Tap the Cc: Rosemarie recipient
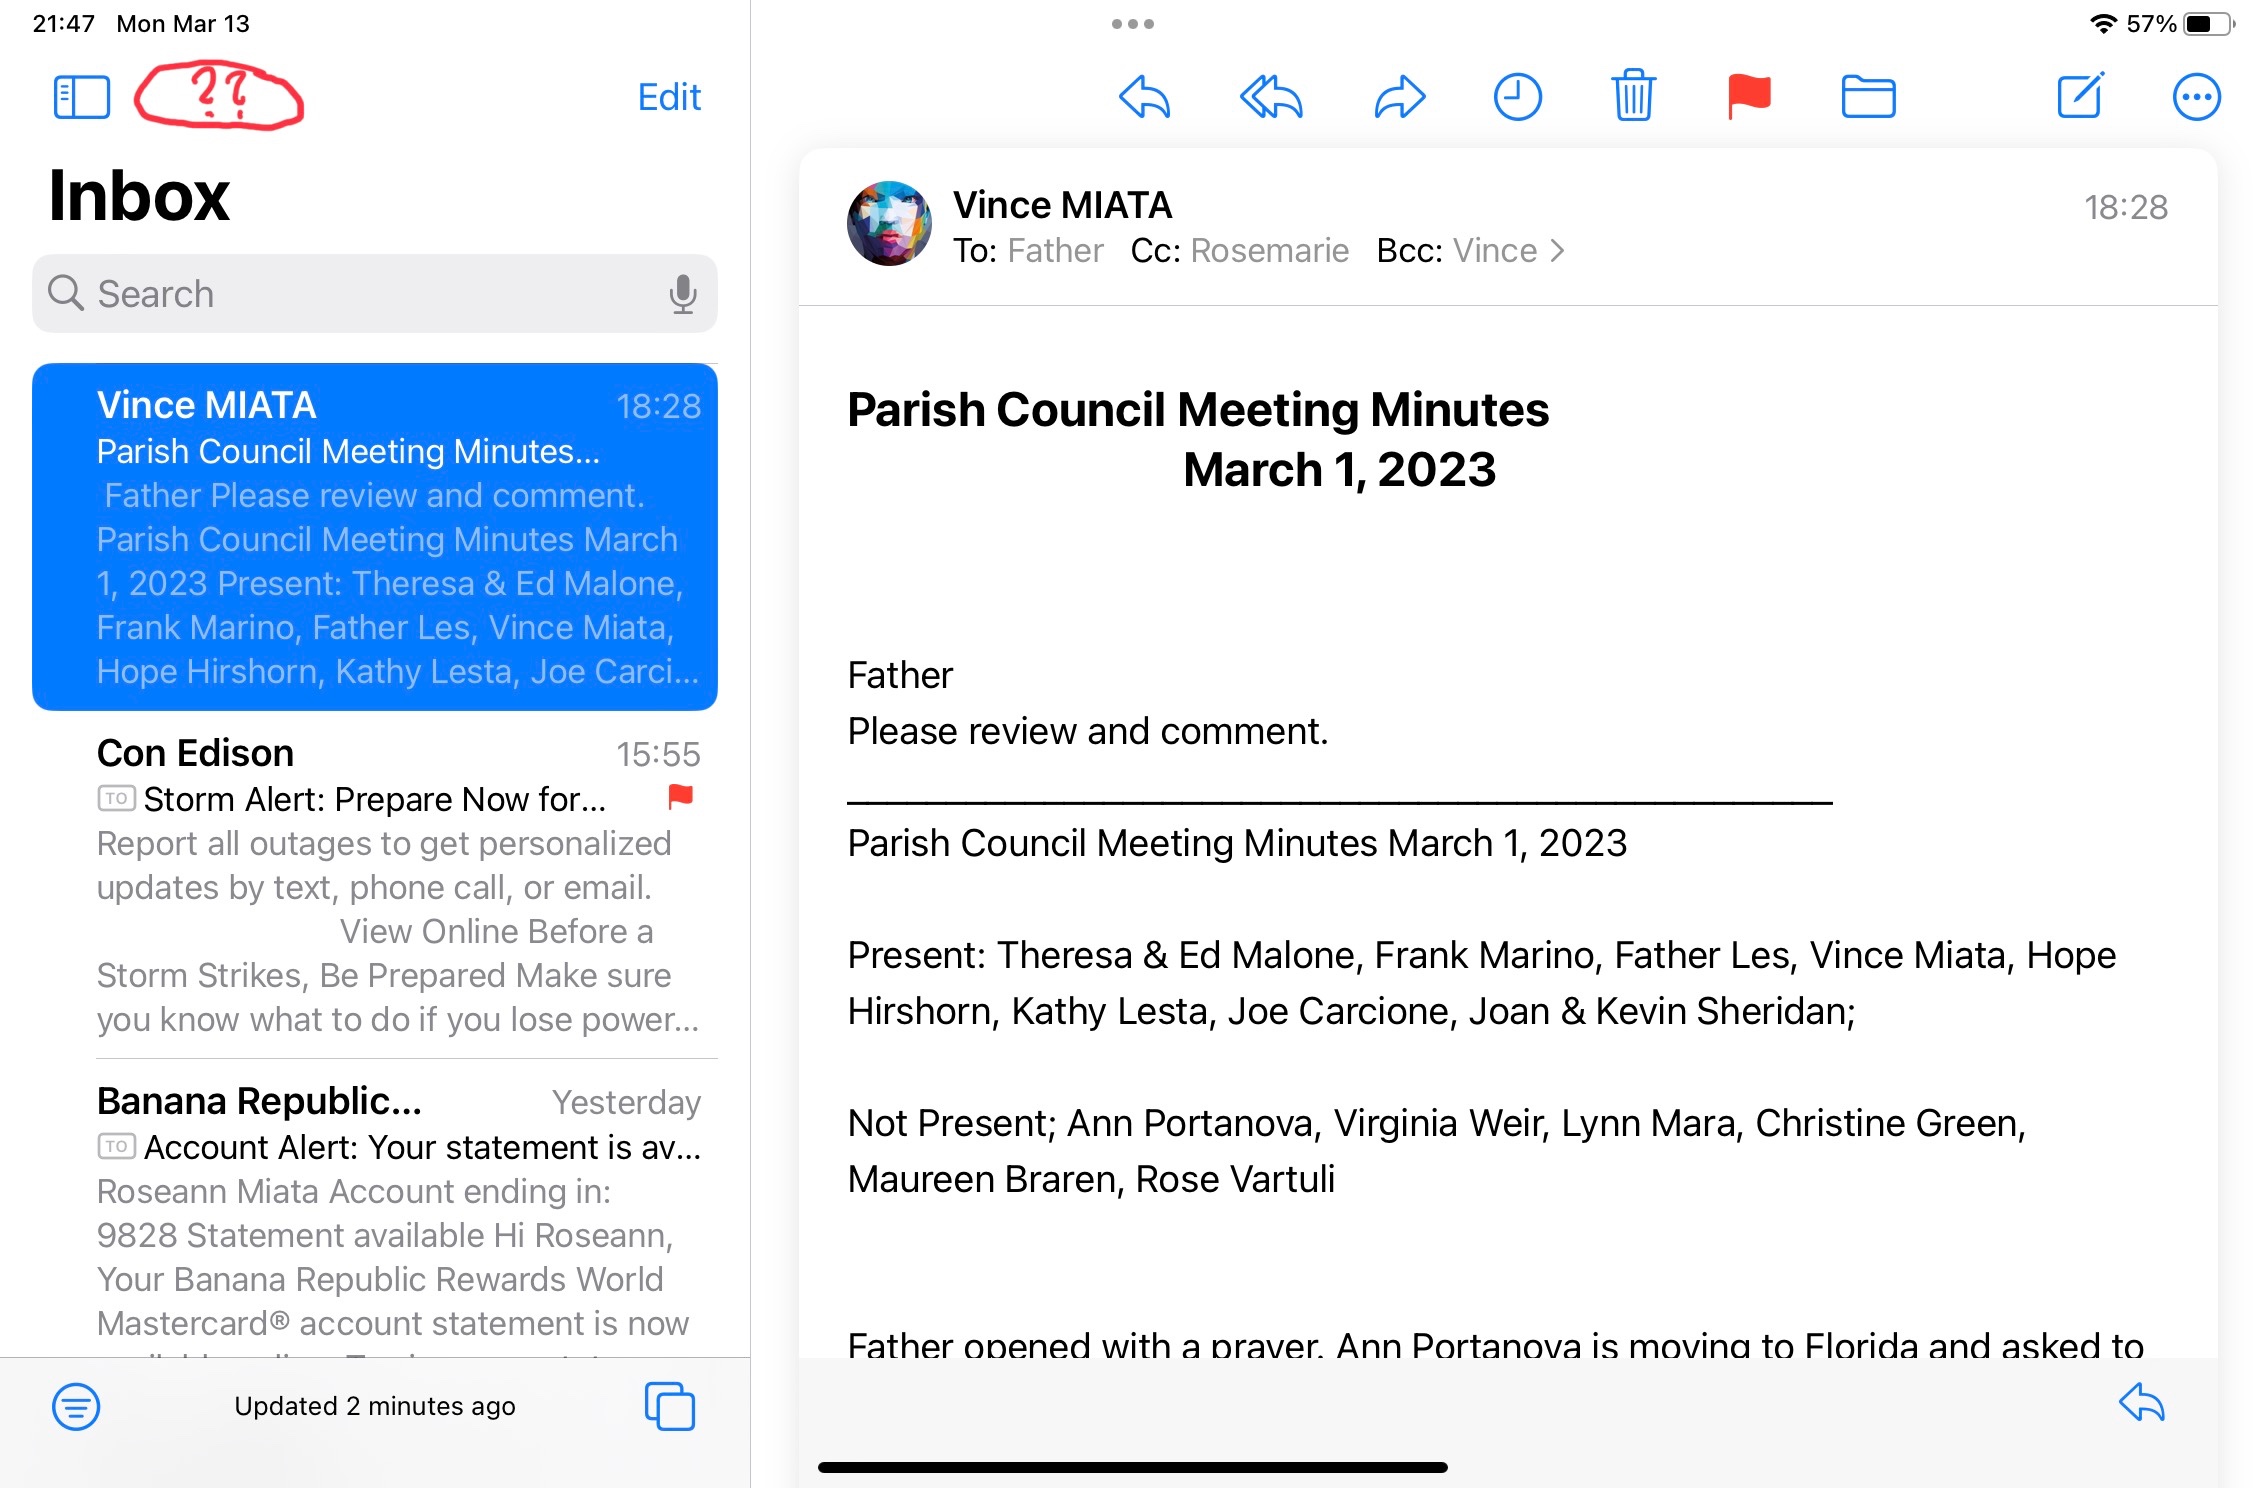Screen dimensions: 2266x1488 point(1239,251)
